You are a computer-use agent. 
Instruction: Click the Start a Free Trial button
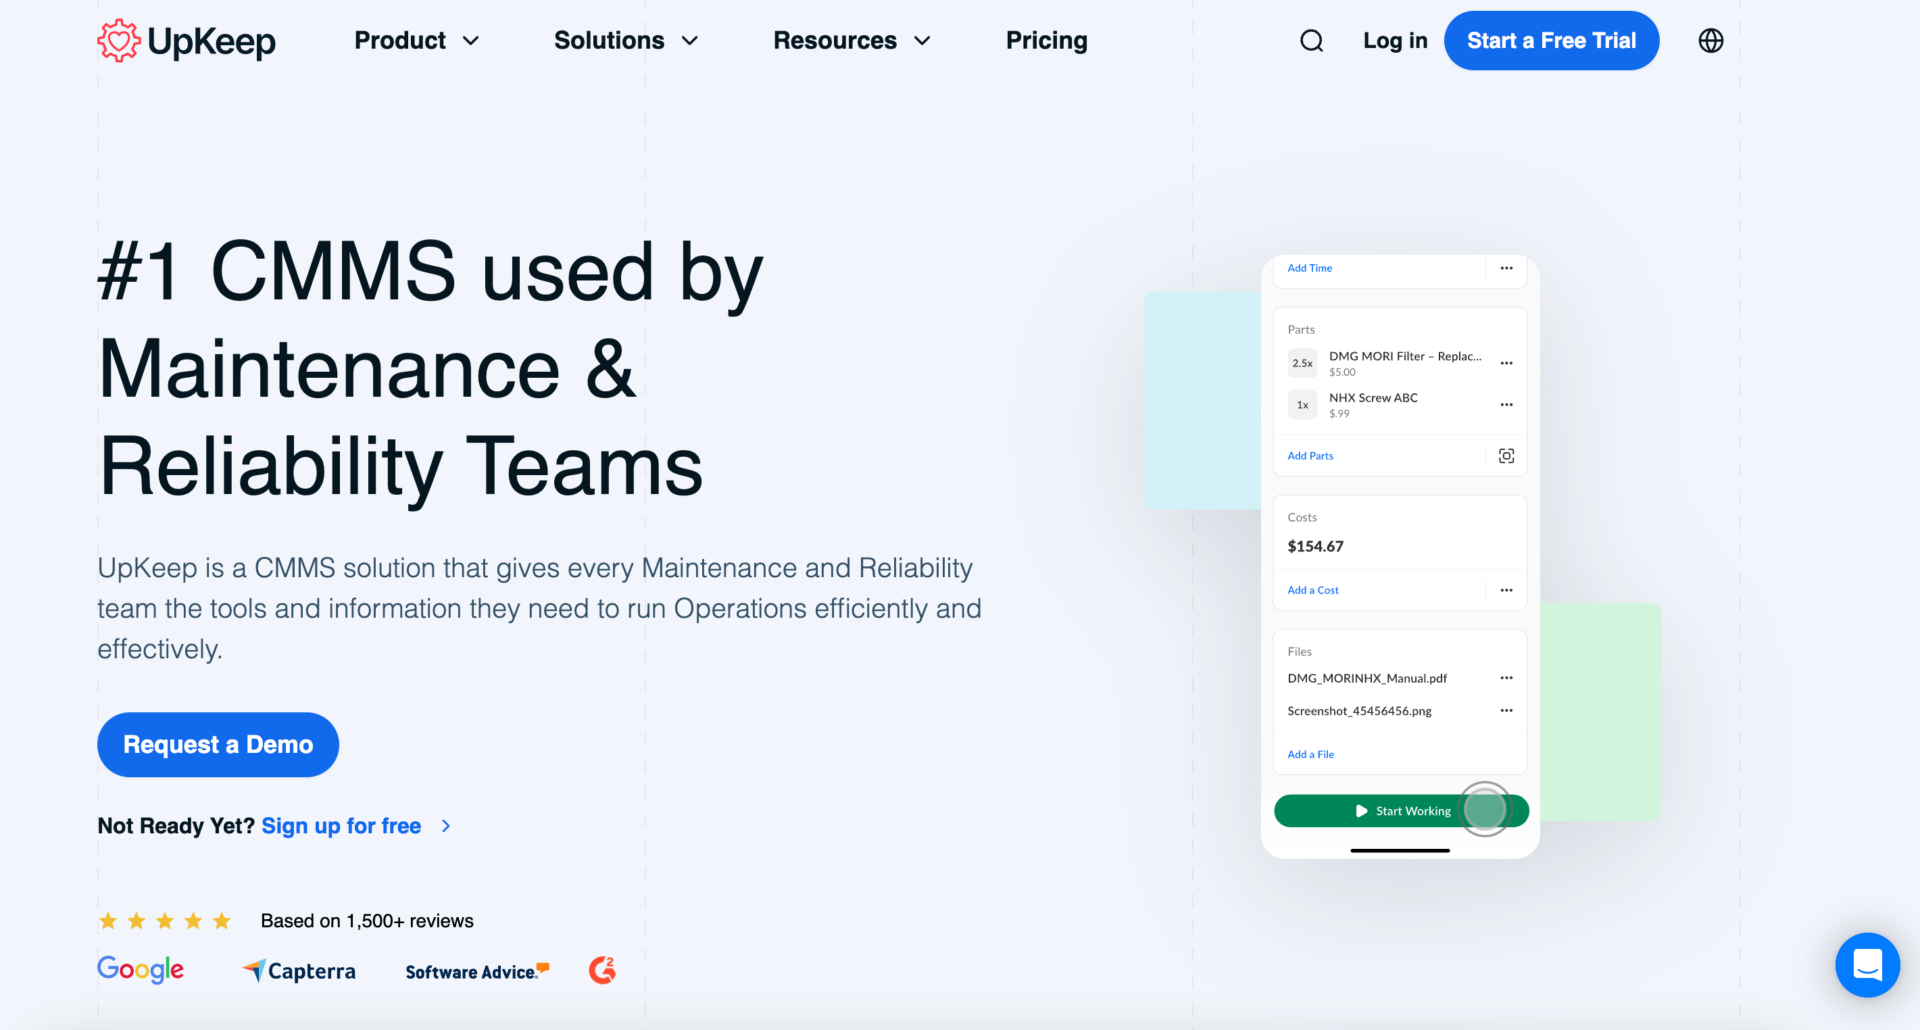[1551, 41]
